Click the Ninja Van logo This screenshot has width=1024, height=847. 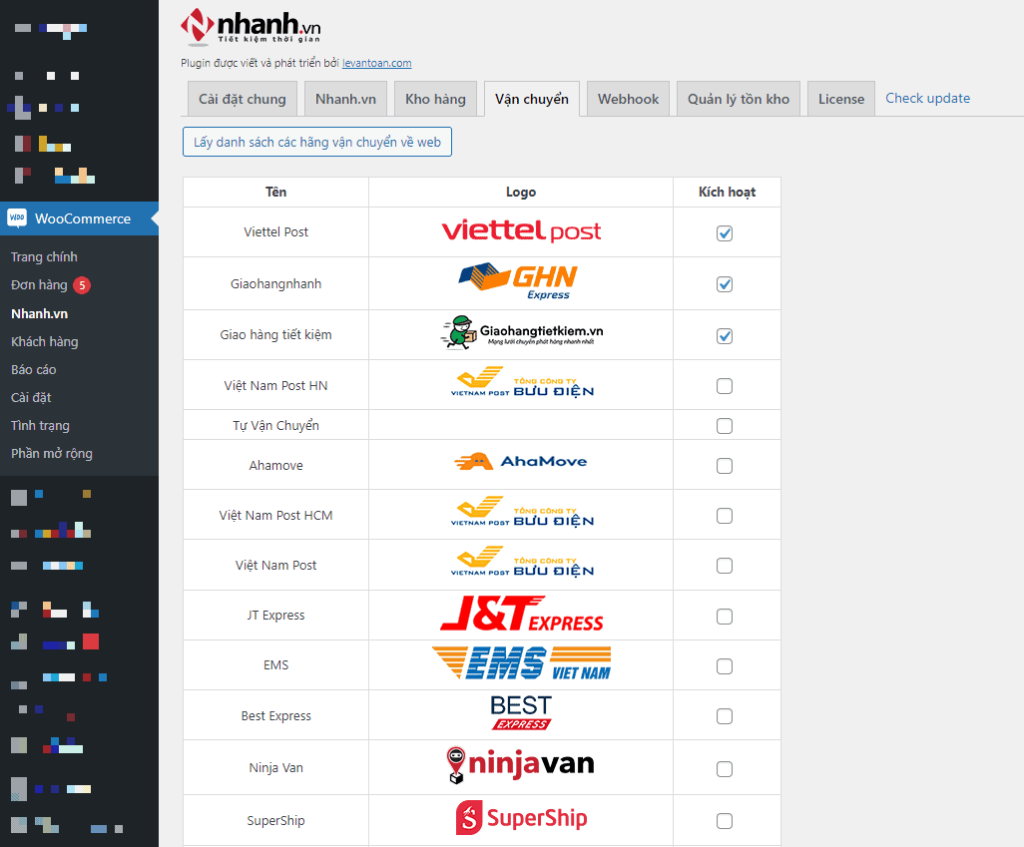(520, 766)
